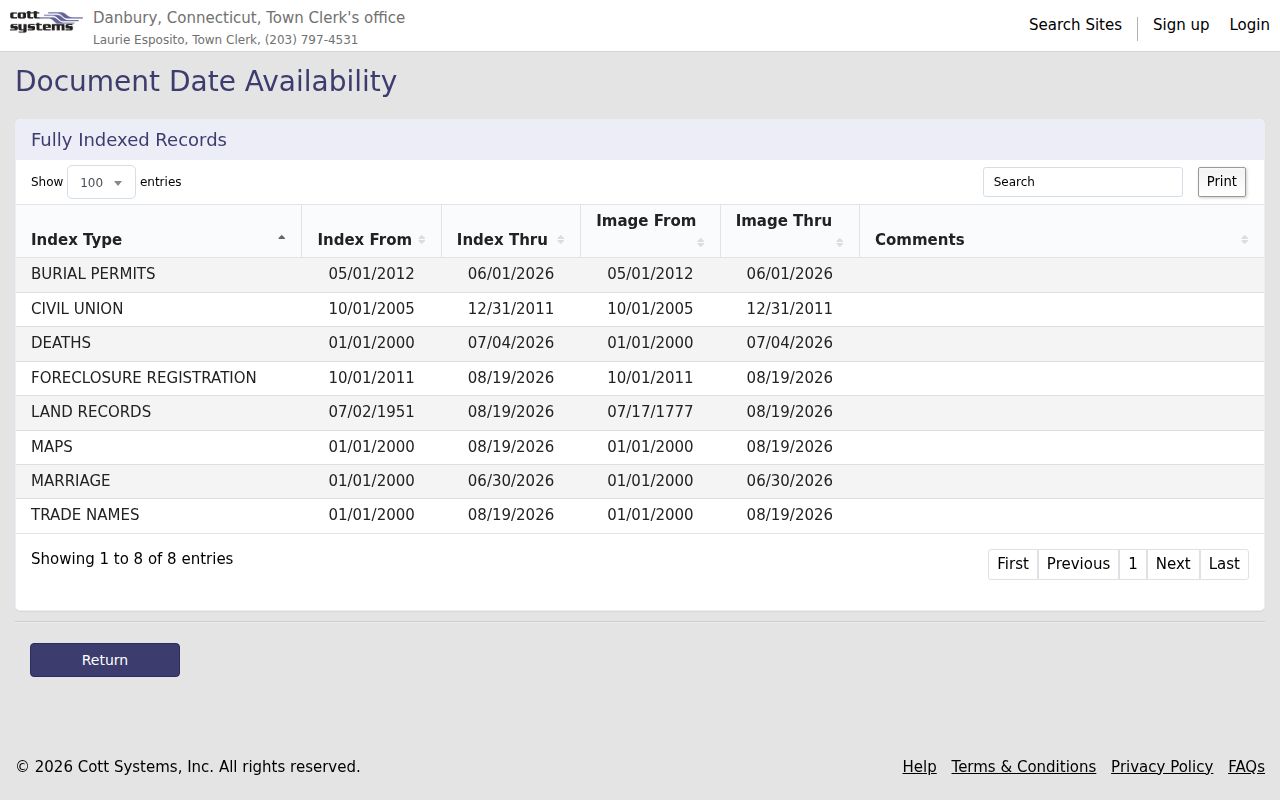
Task: Sort table by Image Thru column
Action: (790, 231)
